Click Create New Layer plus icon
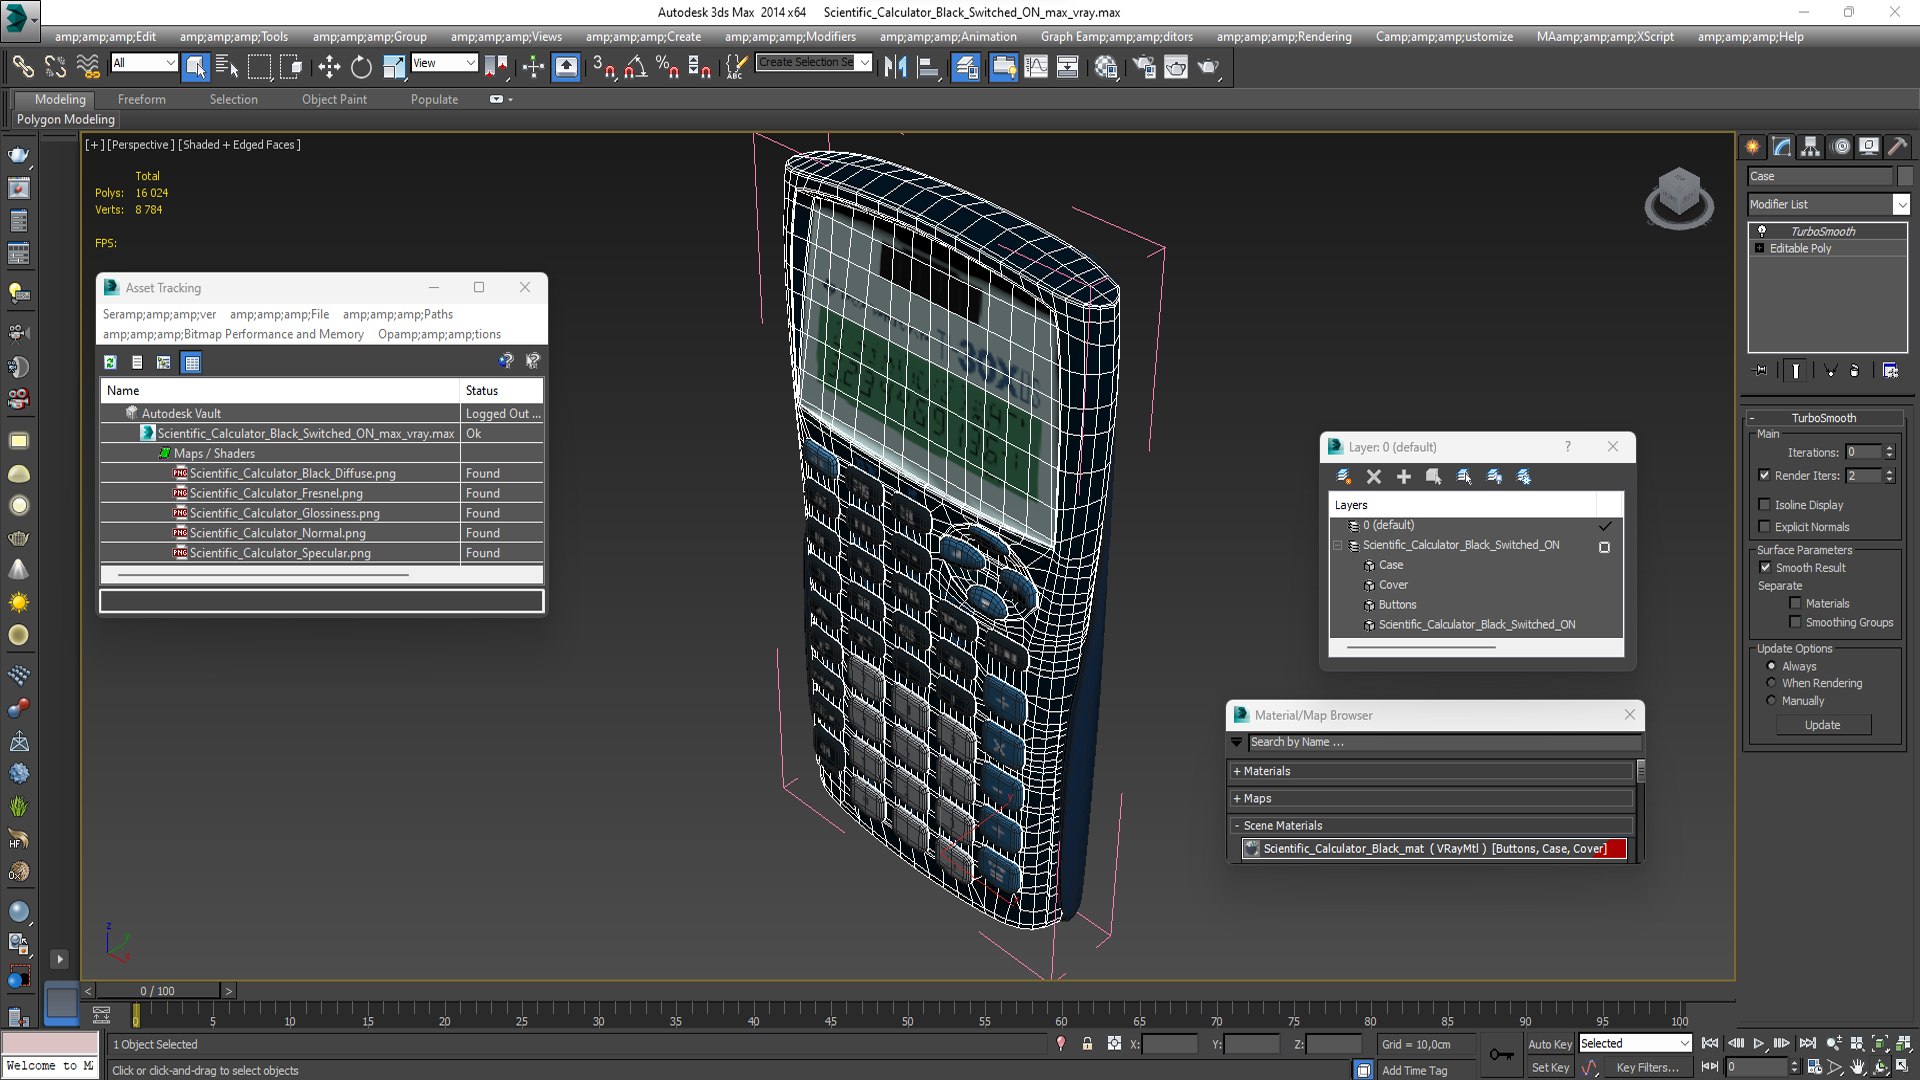The image size is (1920, 1080). 1403,477
